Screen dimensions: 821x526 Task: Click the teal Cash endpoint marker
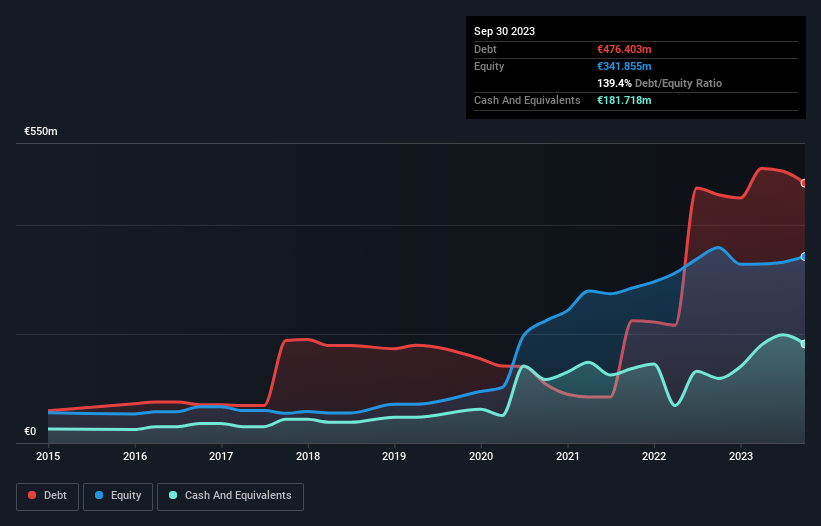804,344
